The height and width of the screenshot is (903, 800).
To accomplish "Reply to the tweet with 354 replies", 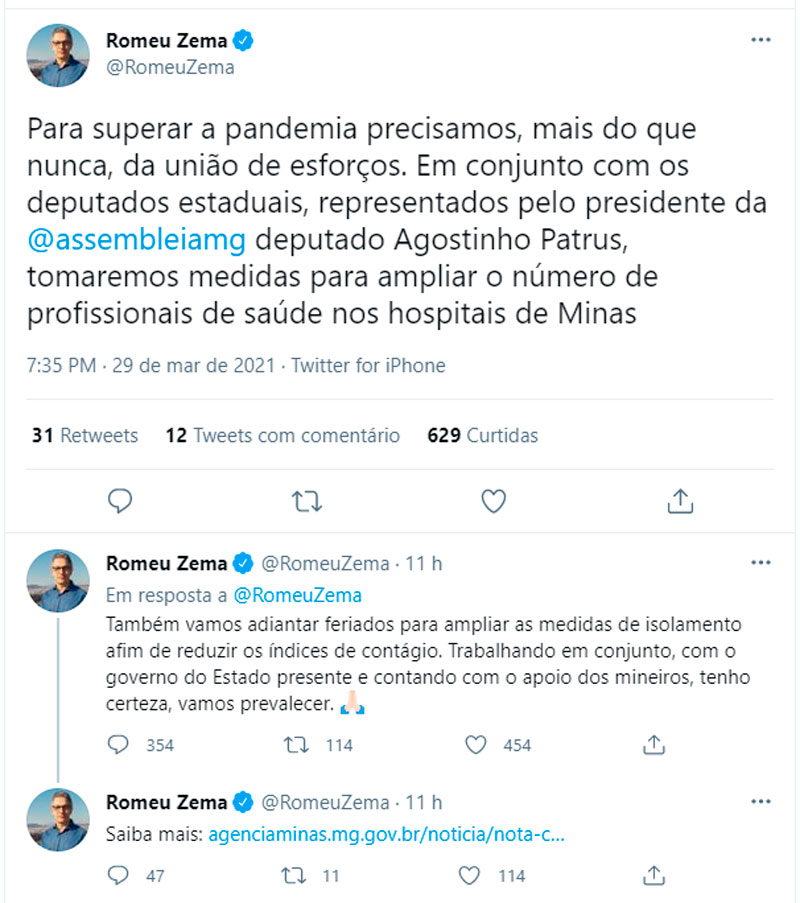I will [119, 745].
